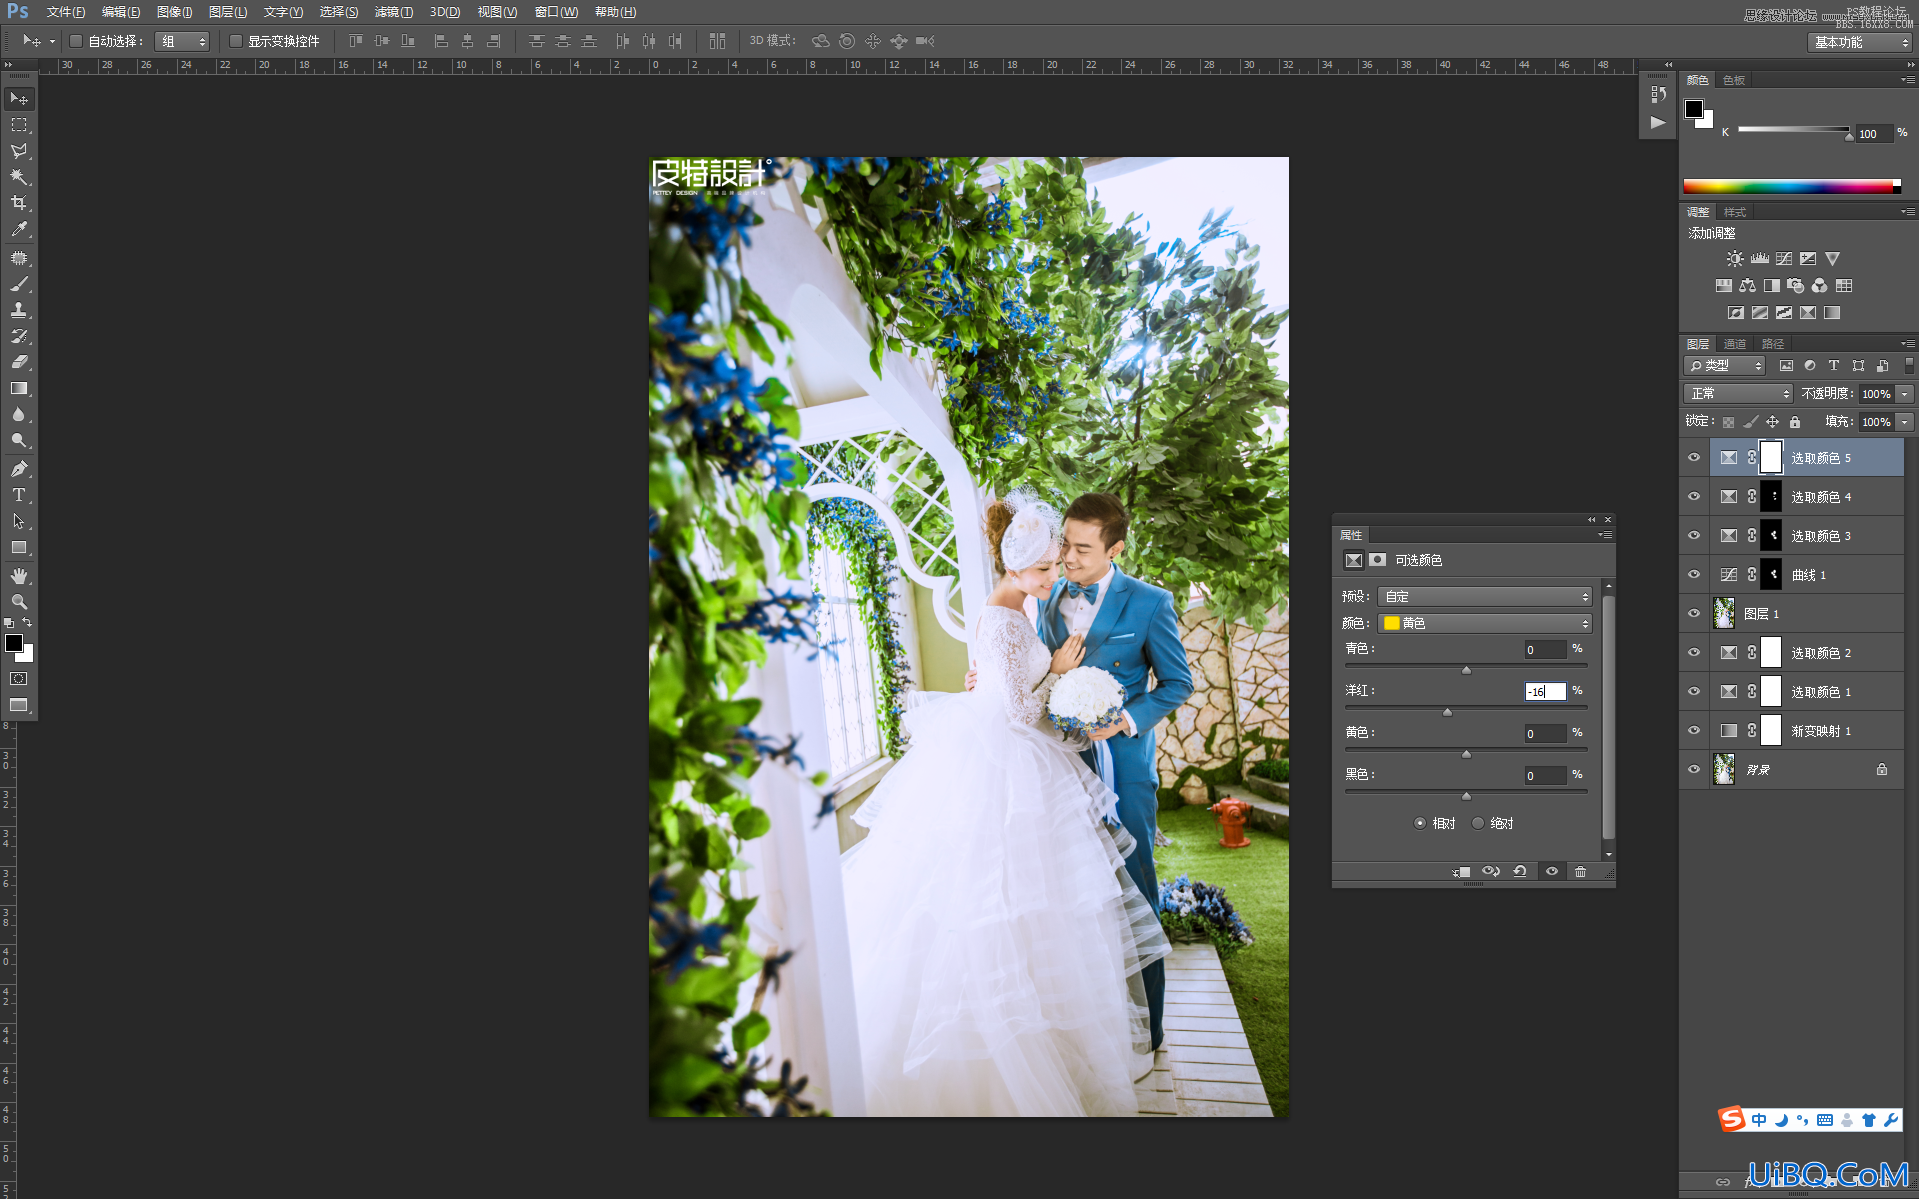The height and width of the screenshot is (1199, 1919).
Task: Open the 窗口 menu
Action: [556, 12]
